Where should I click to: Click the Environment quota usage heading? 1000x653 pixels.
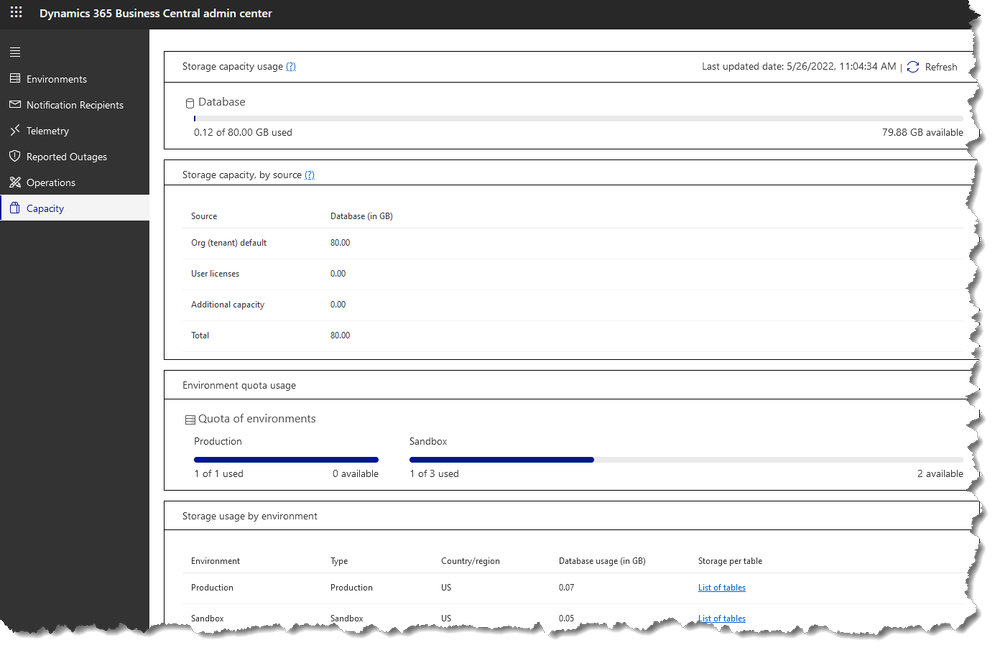click(239, 385)
